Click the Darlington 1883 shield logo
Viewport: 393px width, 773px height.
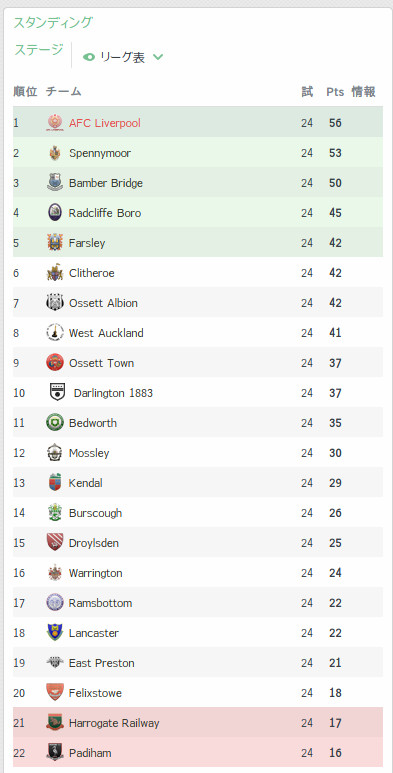(x=57, y=393)
